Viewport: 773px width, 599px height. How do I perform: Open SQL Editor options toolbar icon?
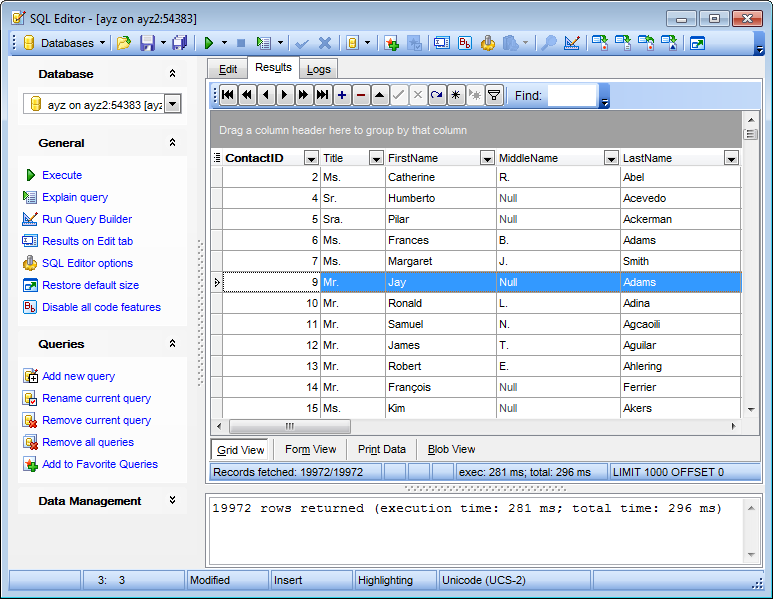pos(488,43)
